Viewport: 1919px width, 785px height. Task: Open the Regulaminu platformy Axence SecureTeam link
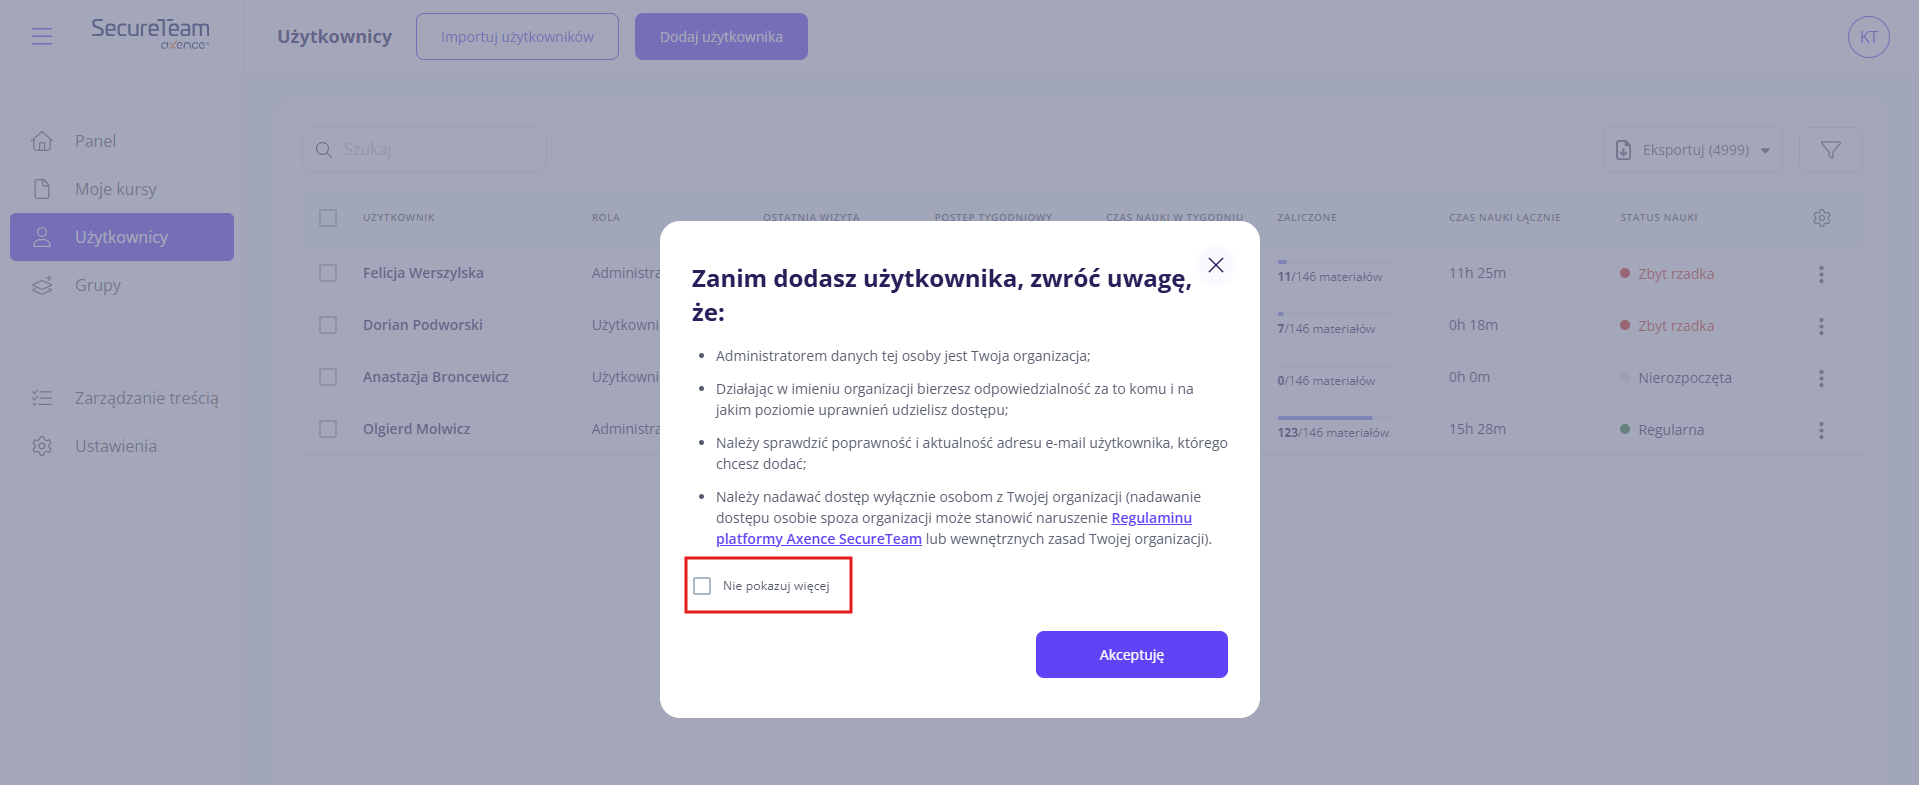1151,518
